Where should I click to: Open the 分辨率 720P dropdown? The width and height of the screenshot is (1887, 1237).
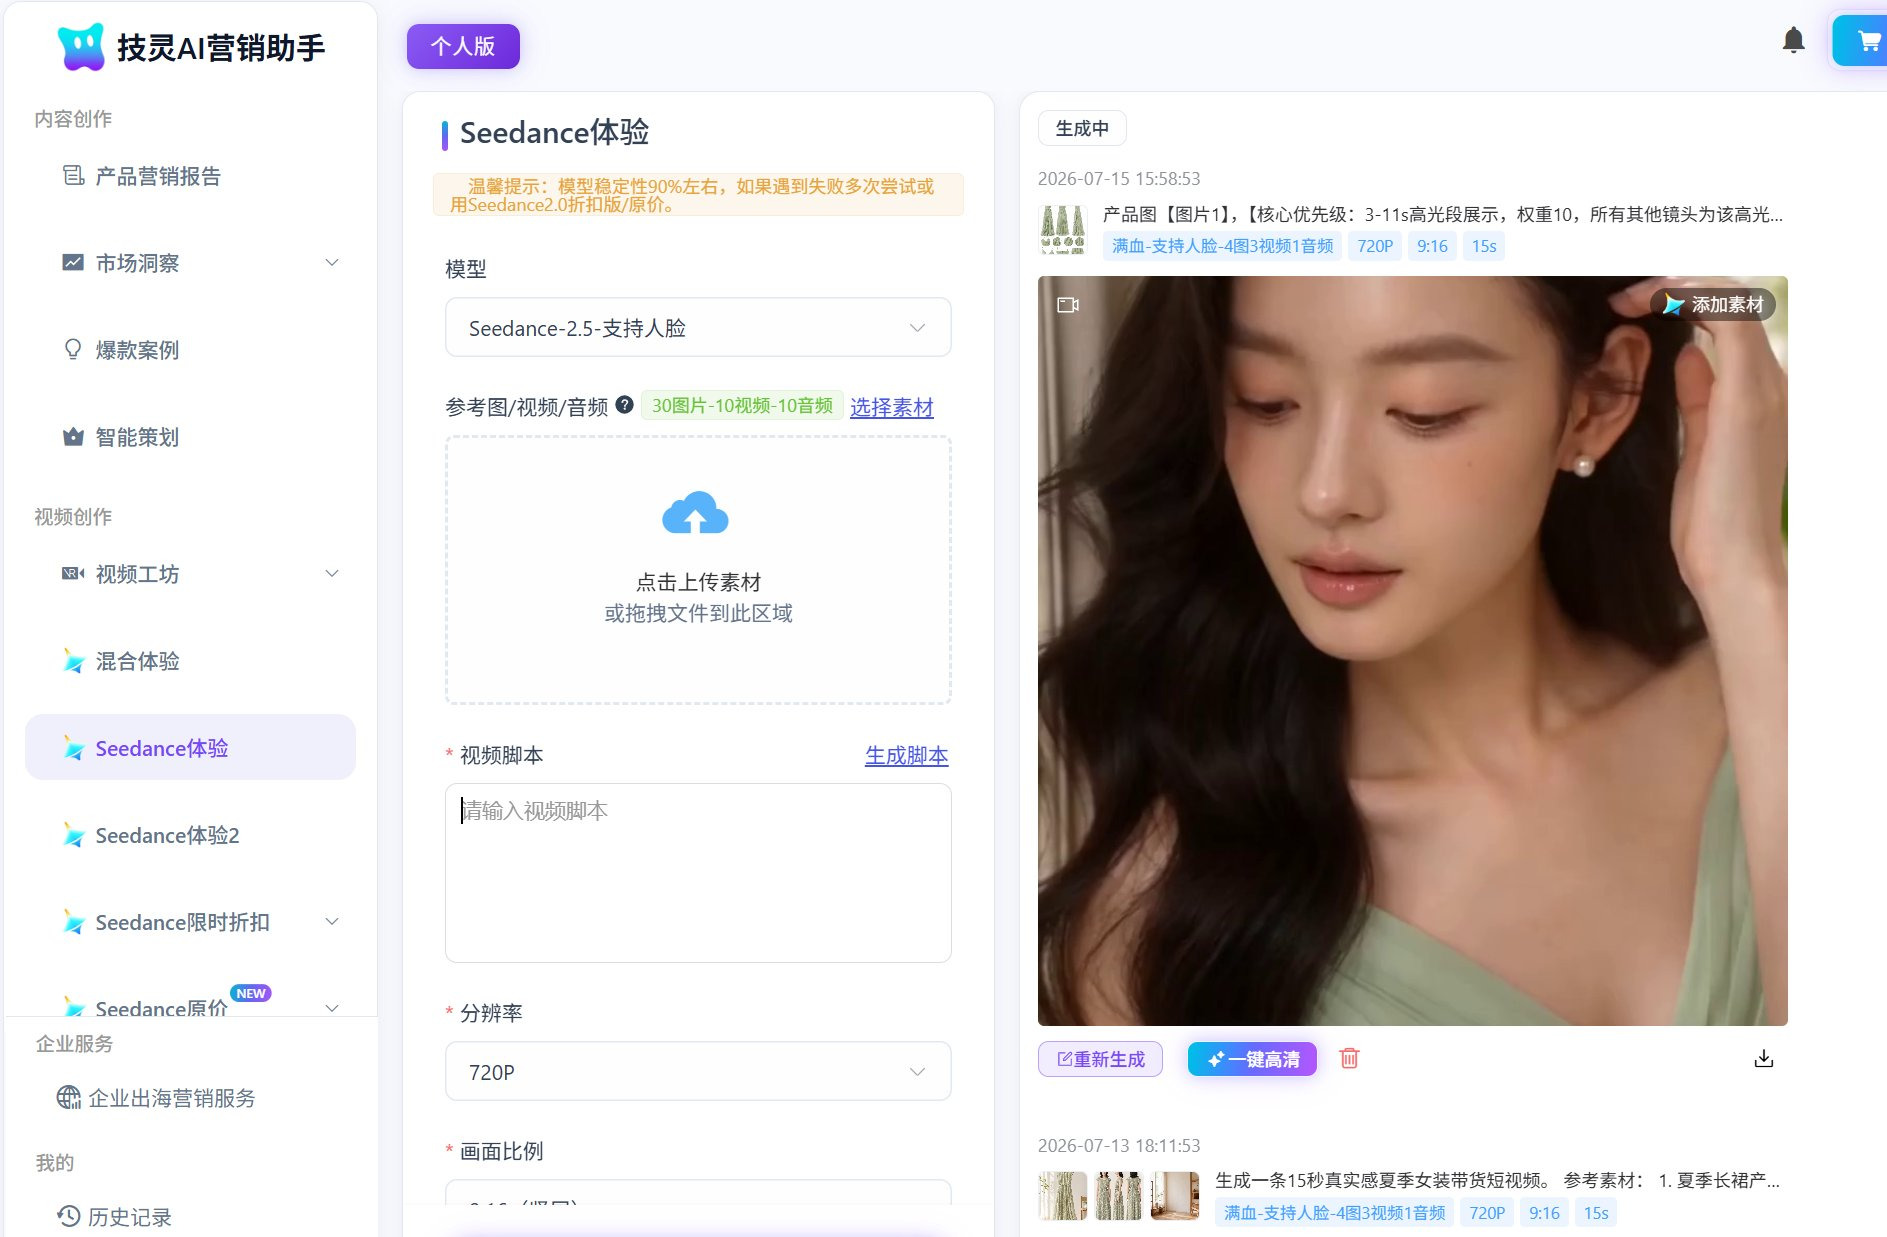pyautogui.click(x=698, y=1071)
